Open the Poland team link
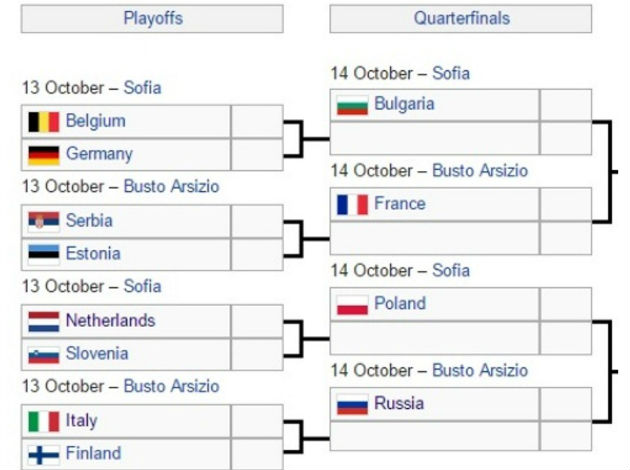Viewport: 630px width, 470px height. (399, 304)
